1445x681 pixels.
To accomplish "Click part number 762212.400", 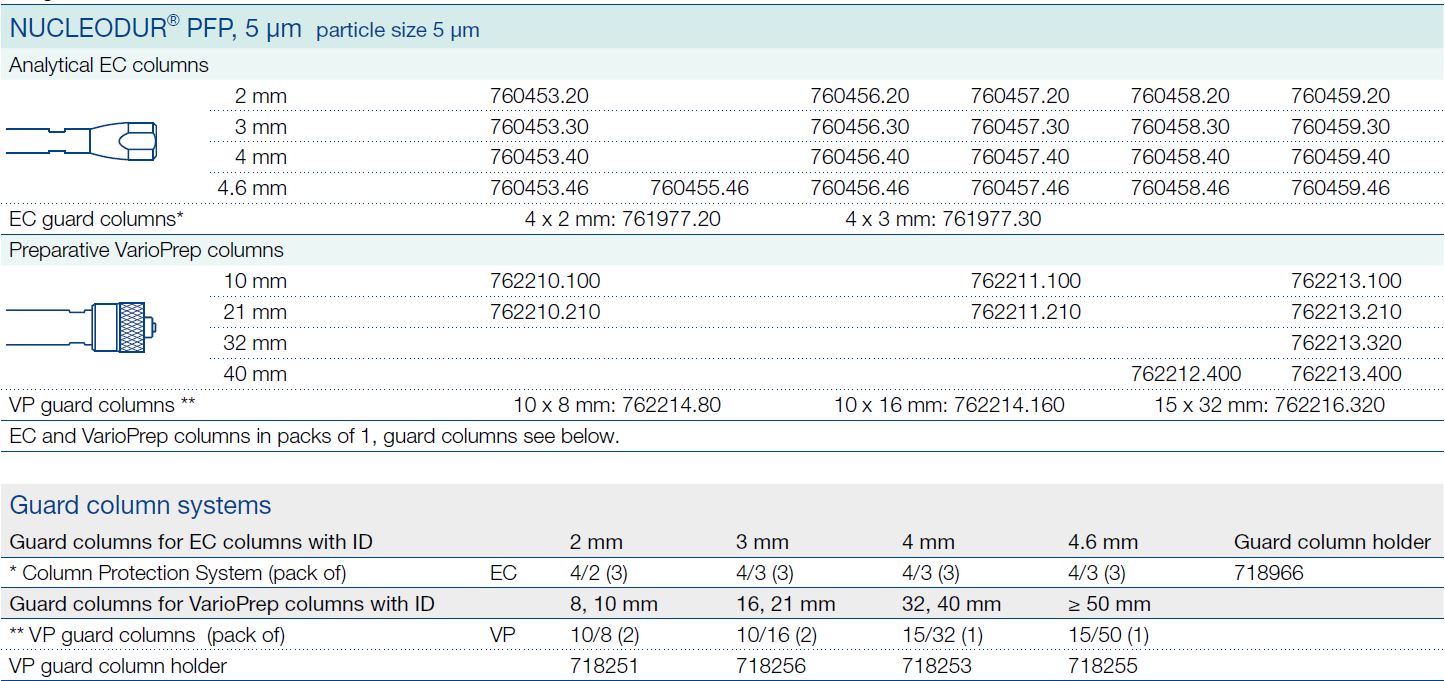I will coord(1185,374).
